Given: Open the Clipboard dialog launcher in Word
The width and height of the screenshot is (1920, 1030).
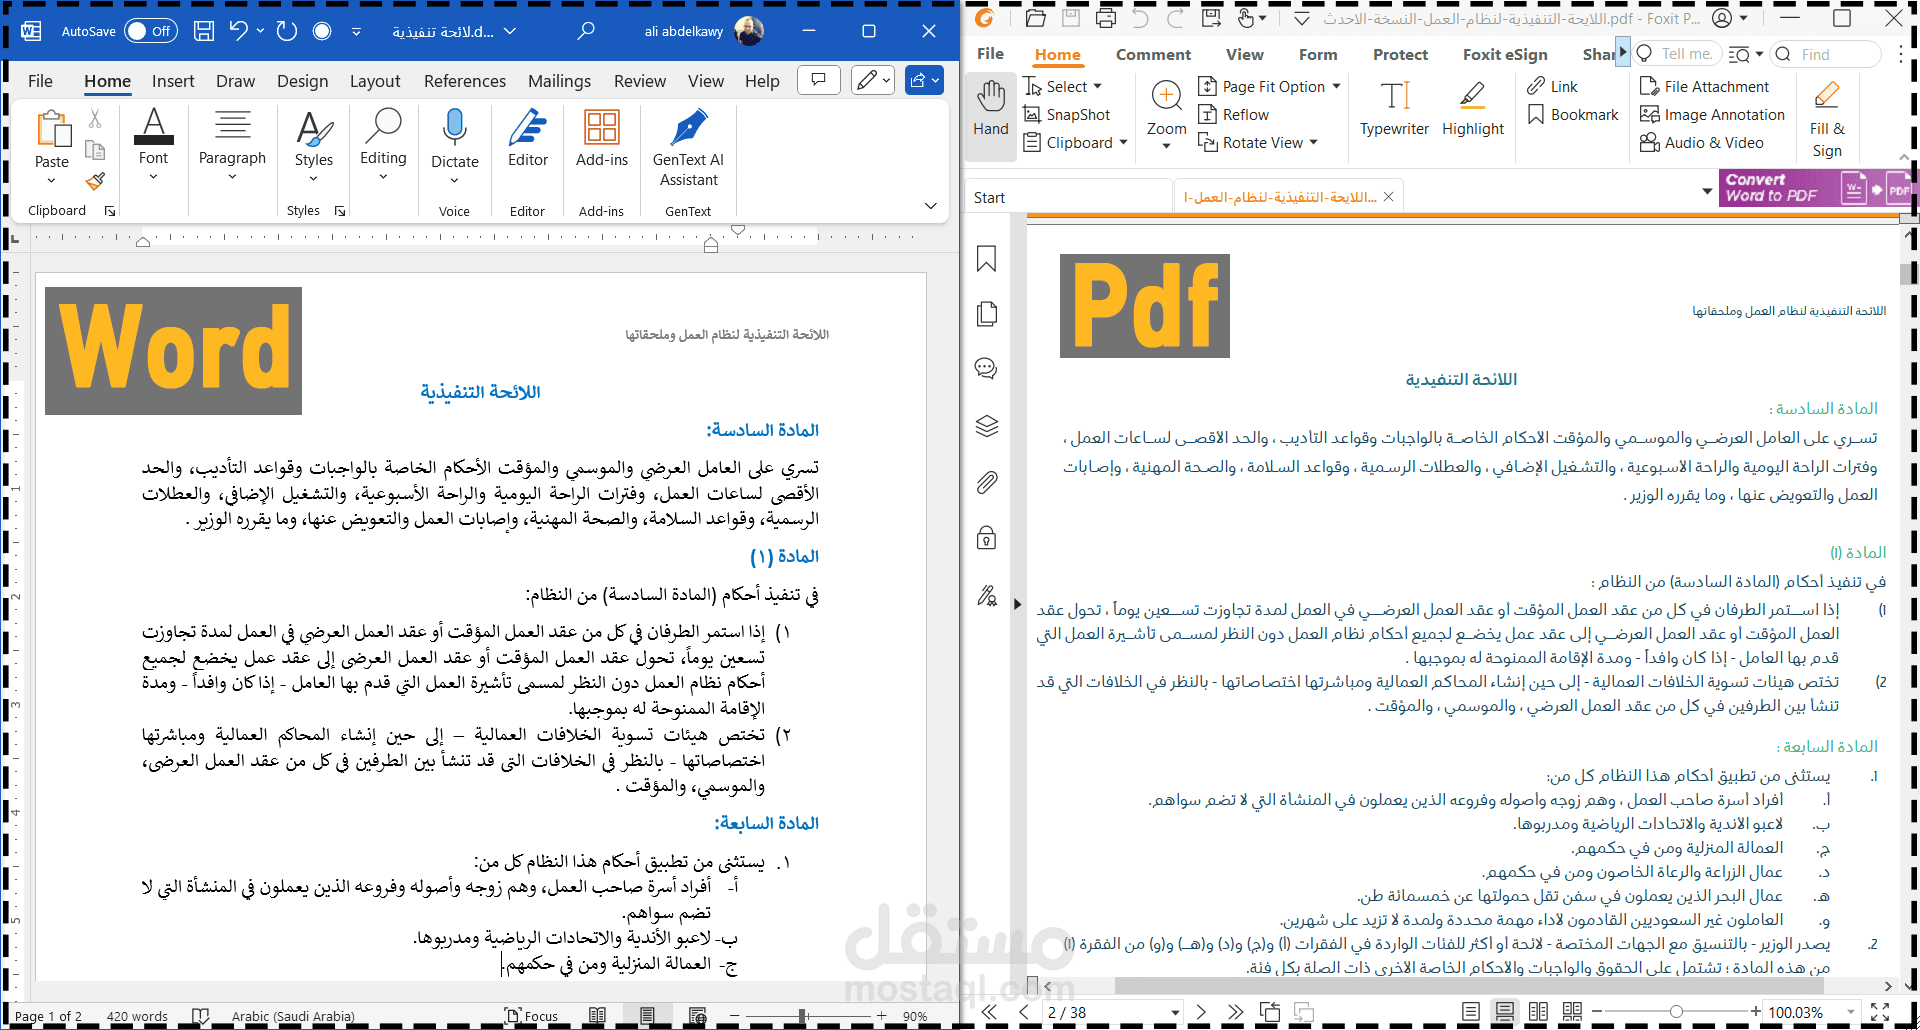Looking at the screenshot, I should click(110, 211).
